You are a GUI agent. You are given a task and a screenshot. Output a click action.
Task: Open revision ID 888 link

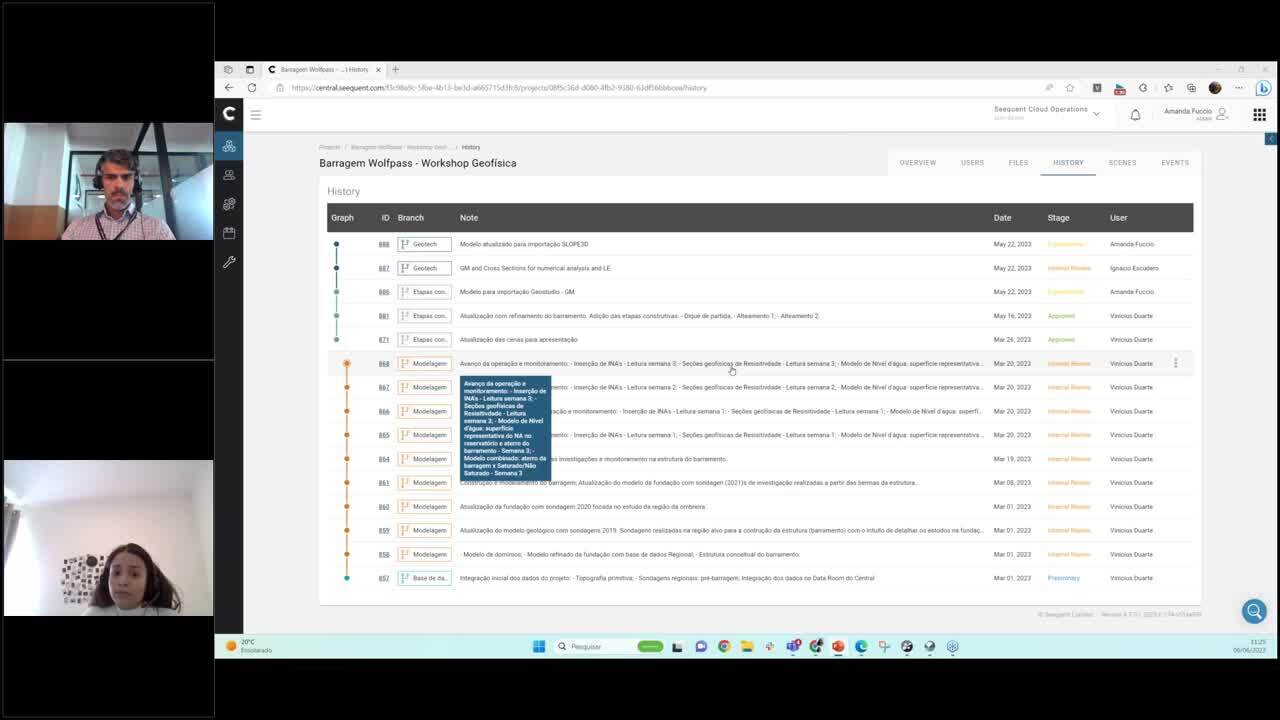click(x=384, y=244)
